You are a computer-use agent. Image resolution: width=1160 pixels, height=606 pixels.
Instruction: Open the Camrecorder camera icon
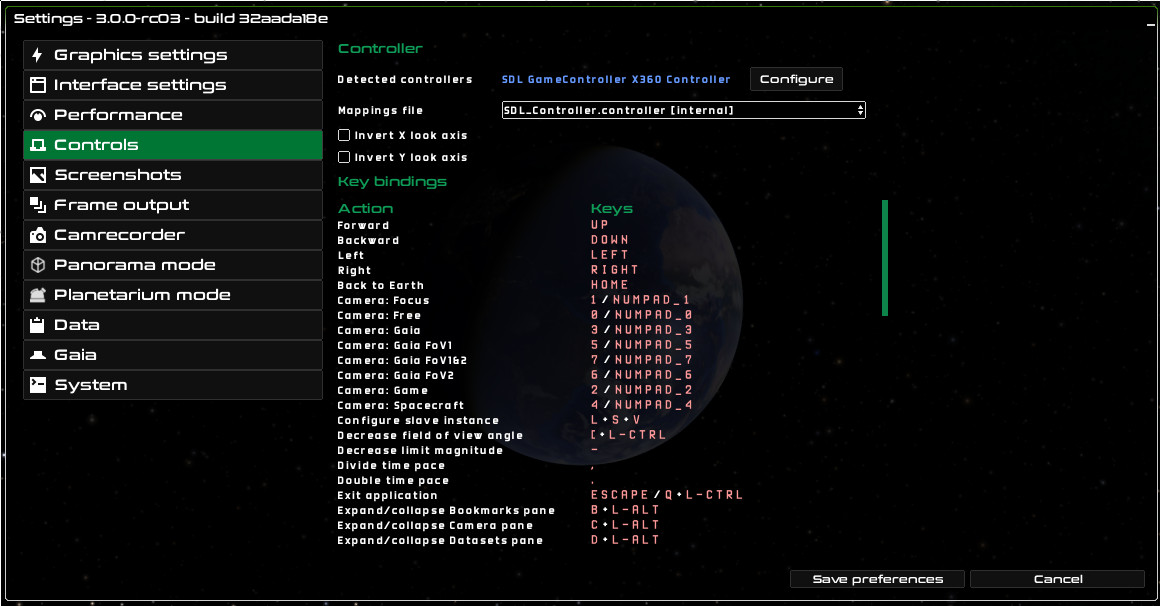tap(38, 235)
